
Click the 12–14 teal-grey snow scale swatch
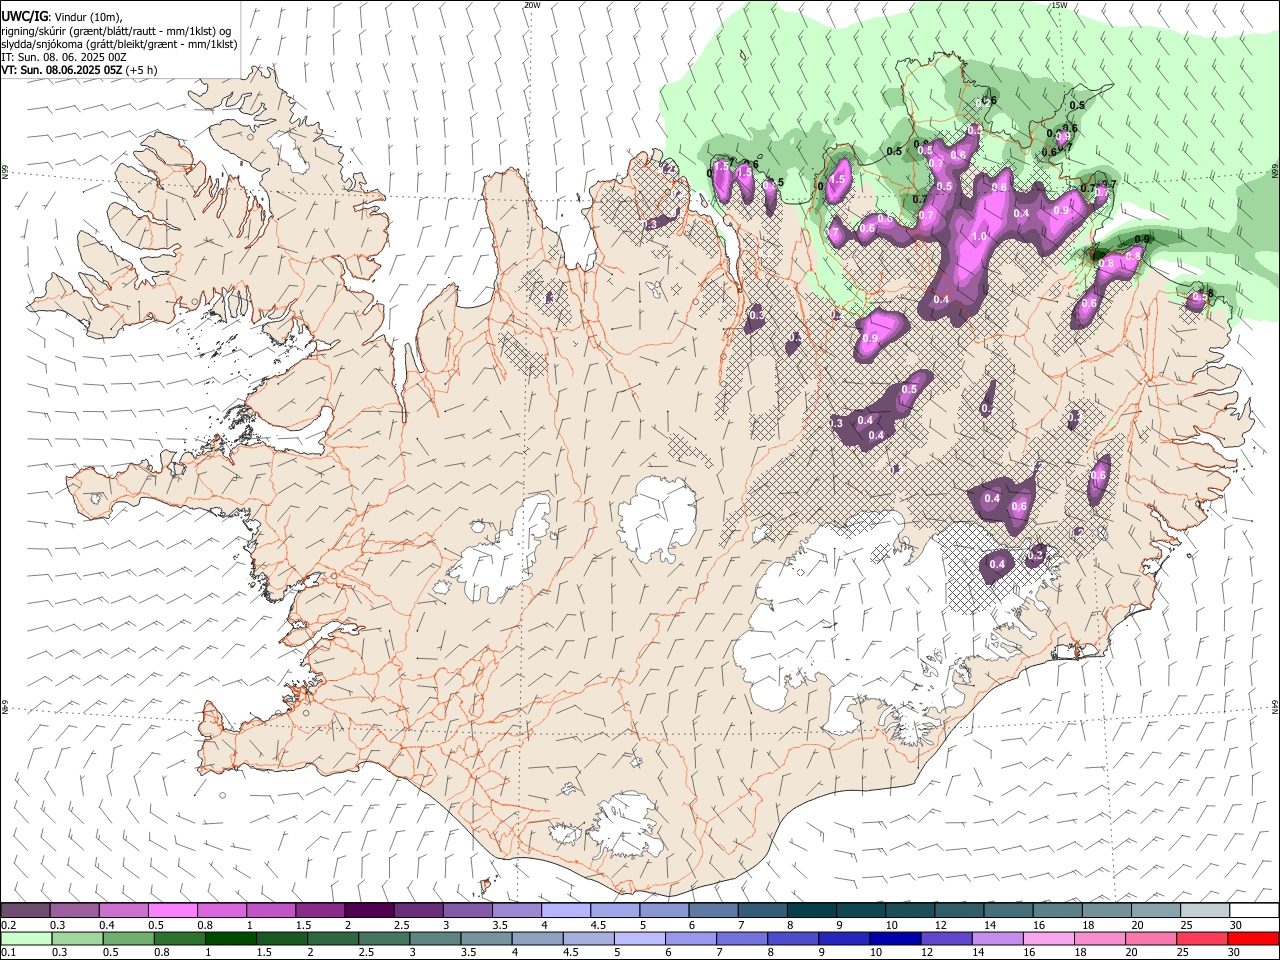tap(959, 911)
